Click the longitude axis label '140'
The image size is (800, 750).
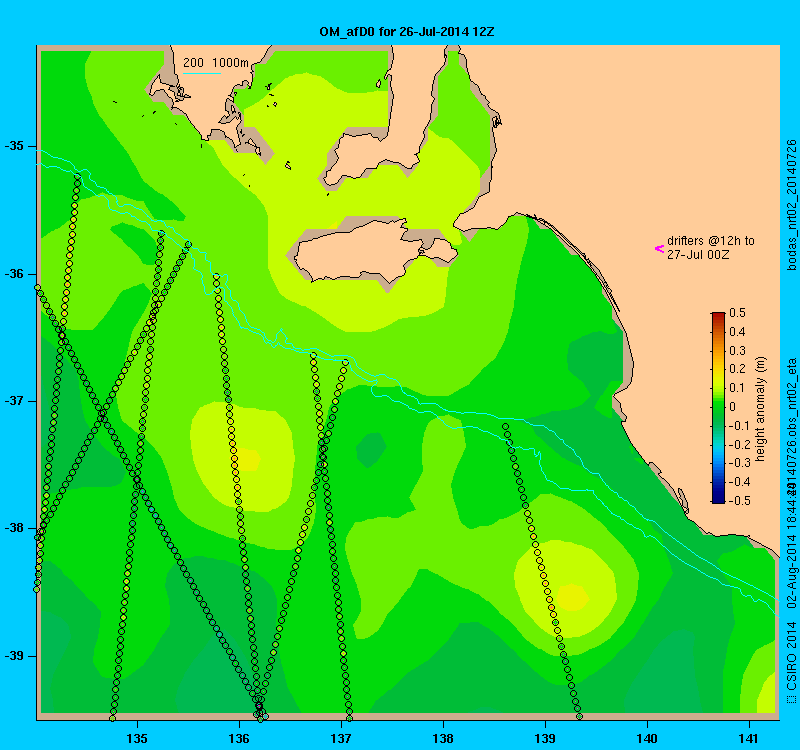[x=647, y=739]
